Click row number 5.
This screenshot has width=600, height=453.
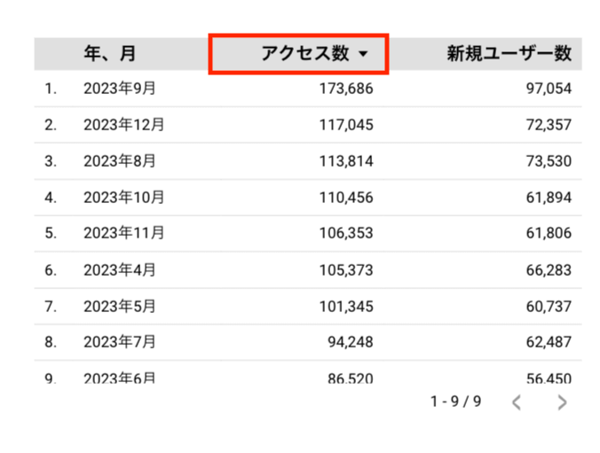51,233
